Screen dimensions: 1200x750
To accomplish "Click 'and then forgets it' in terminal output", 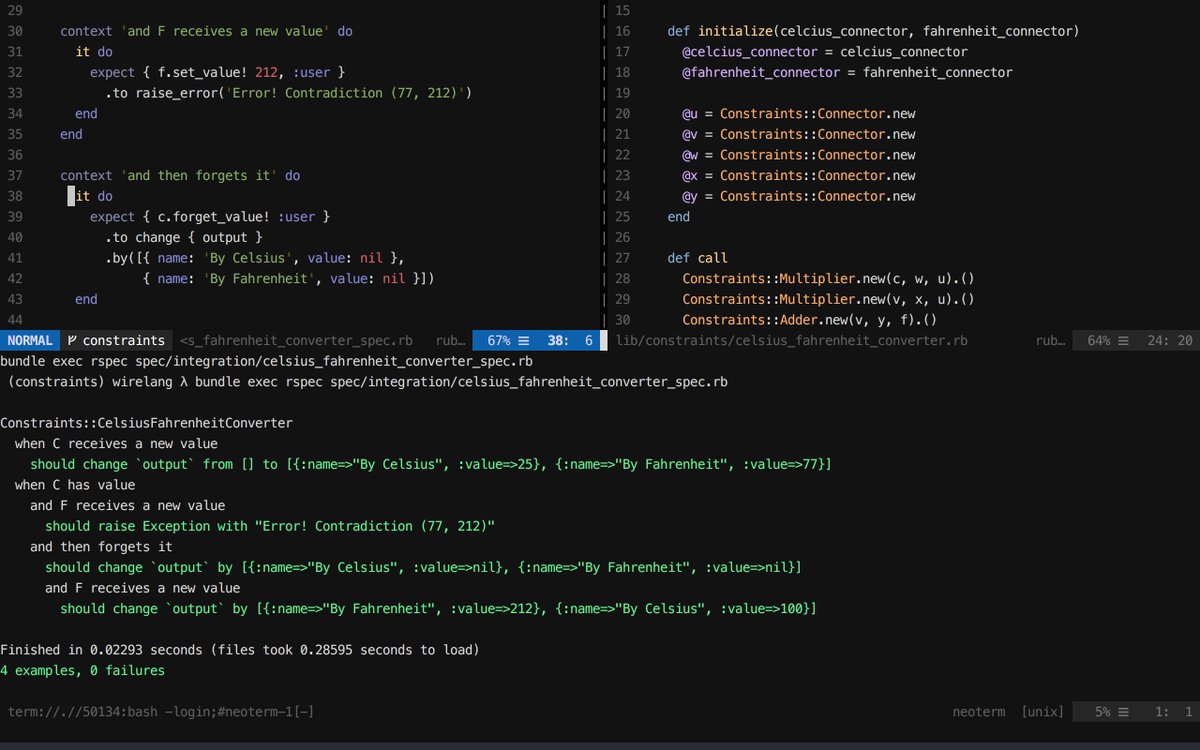I will pyautogui.click(x=101, y=546).
